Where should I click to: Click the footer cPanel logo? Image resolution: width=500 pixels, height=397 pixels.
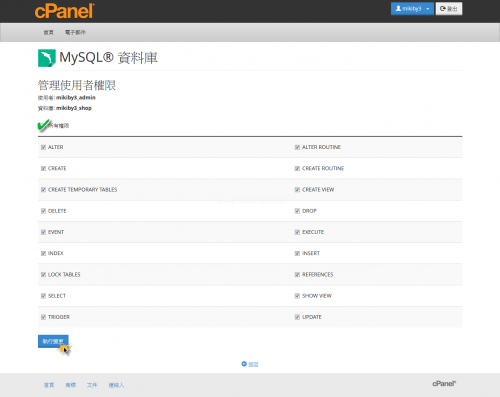(444, 384)
